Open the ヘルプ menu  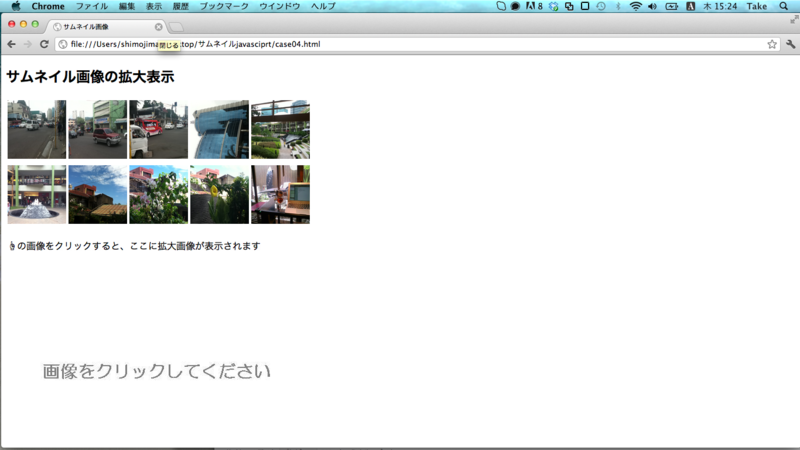click(x=323, y=6)
